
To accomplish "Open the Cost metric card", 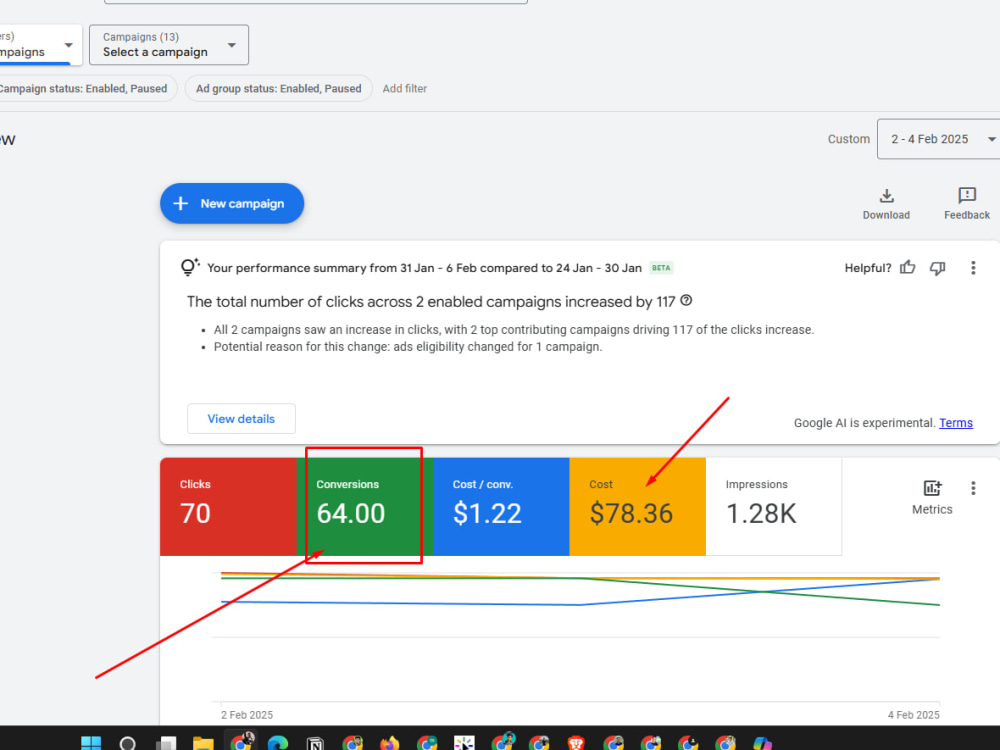I will [x=638, y=506].
